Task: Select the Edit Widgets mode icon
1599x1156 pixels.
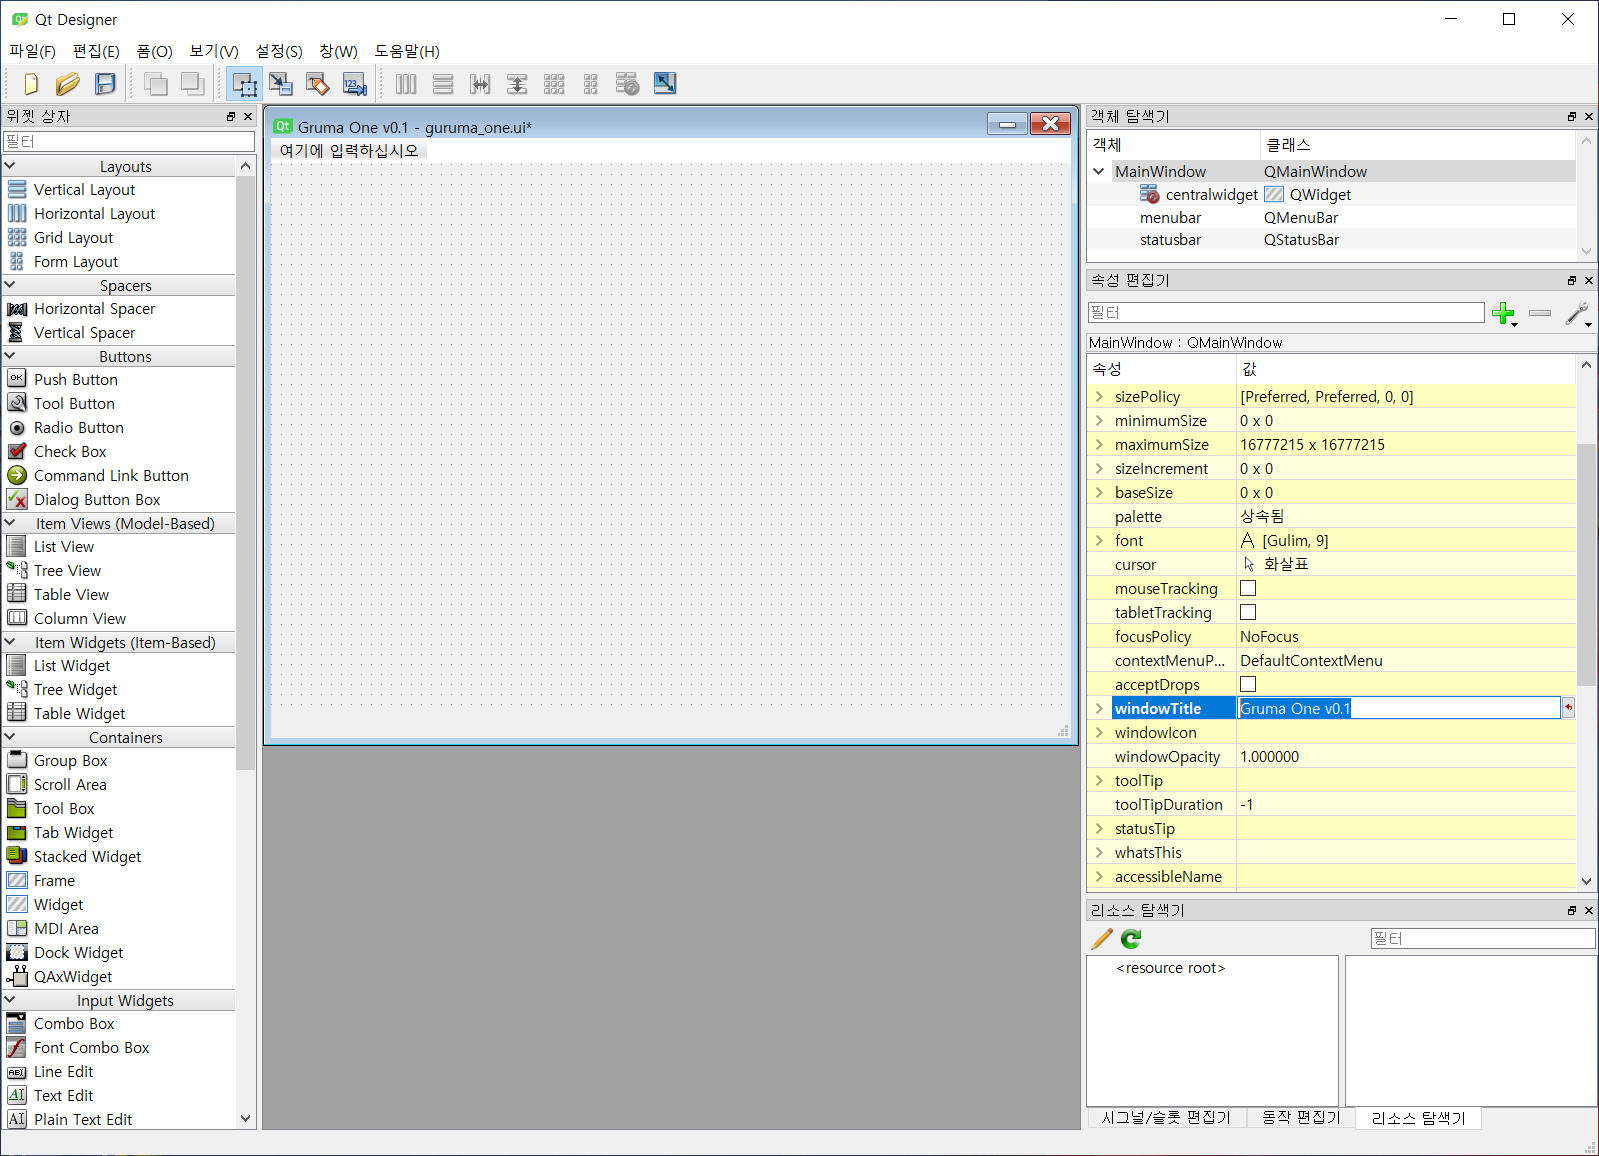Action: pyautogui.click(x=244, y=84)
